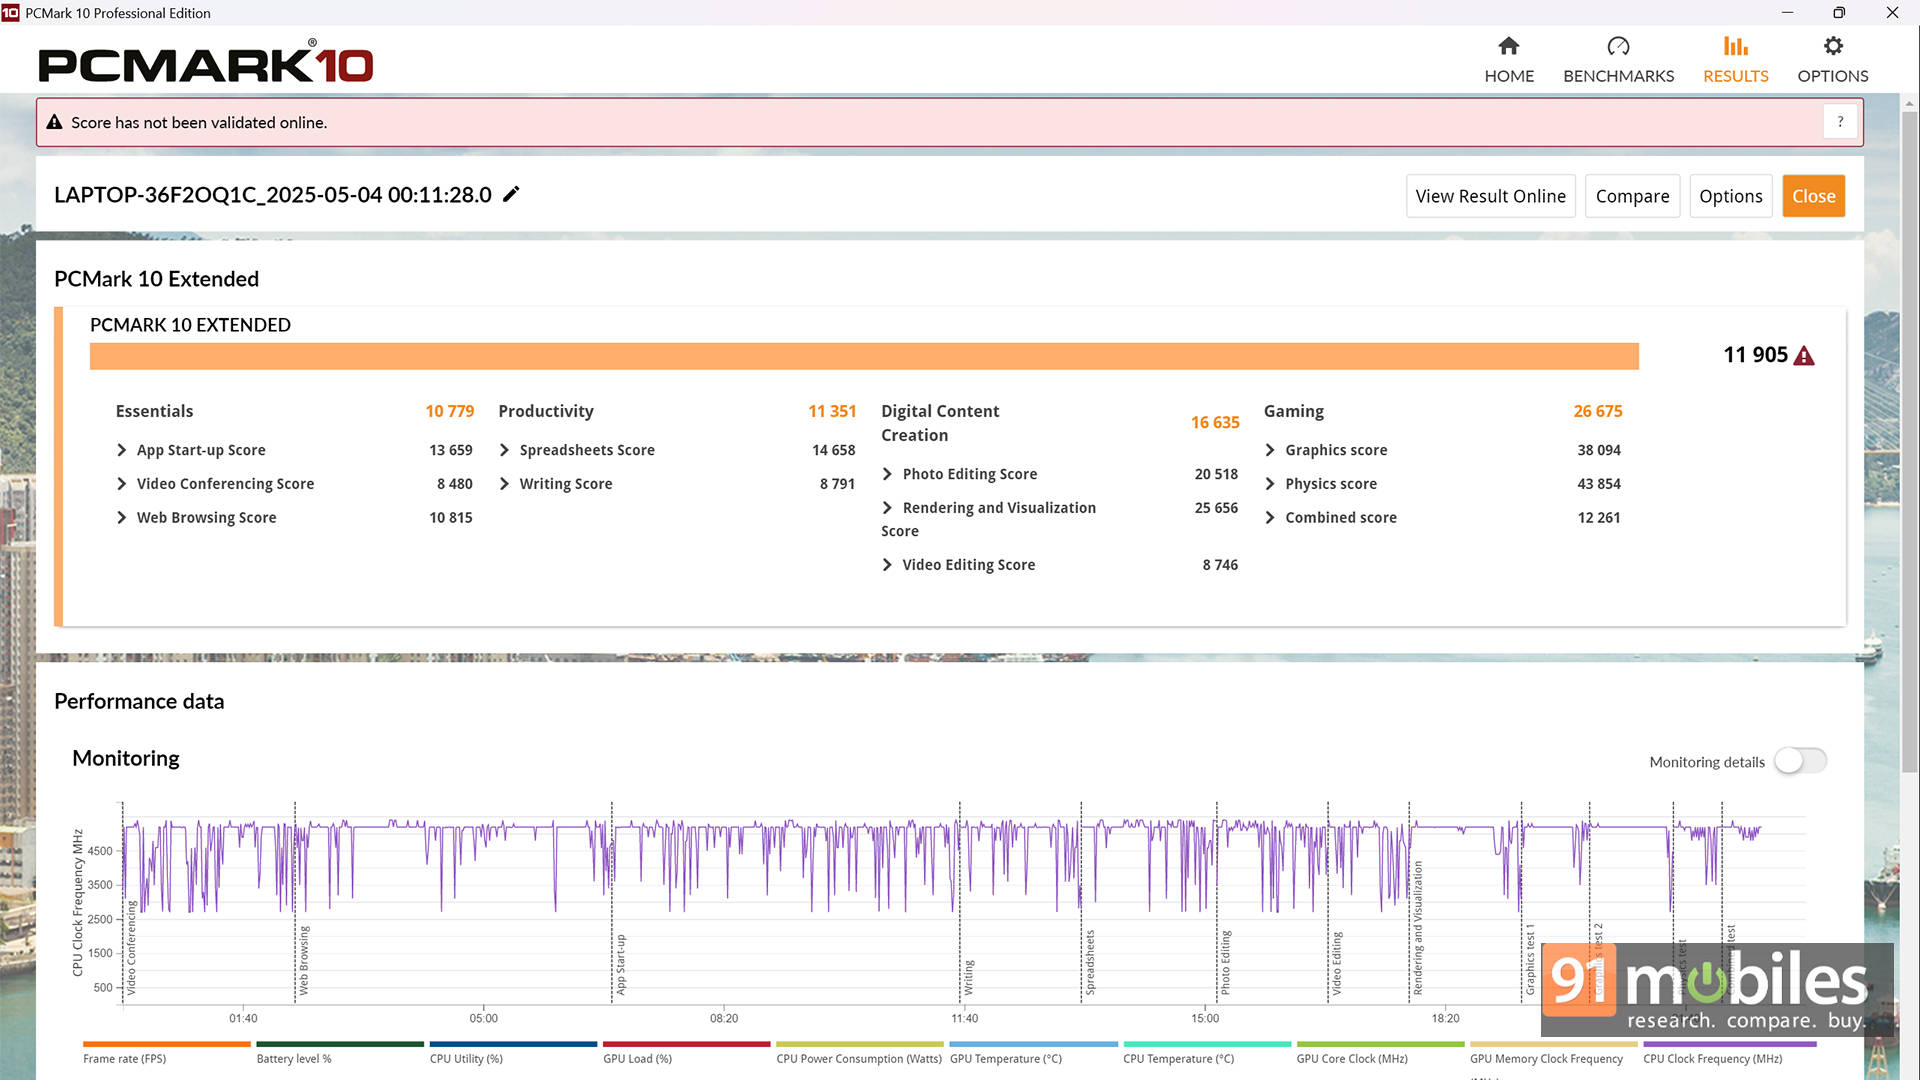Click the Spreadsheets marker on chart

click(x=1090, y=962)
